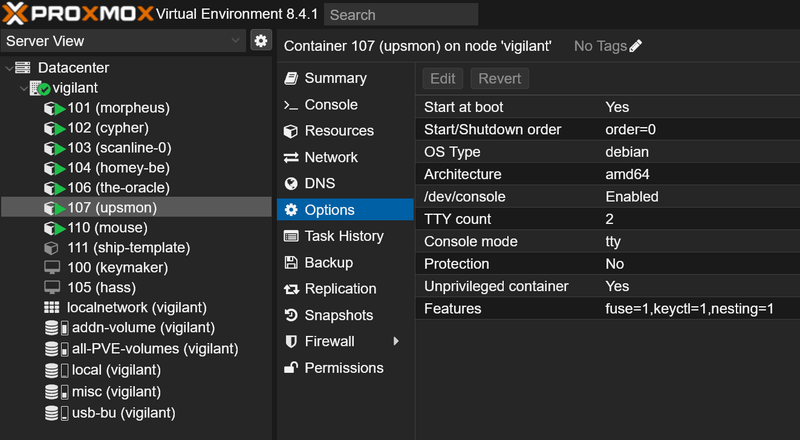
Task: Click the pencil icon next to No Tags
Action: [636, 46]
